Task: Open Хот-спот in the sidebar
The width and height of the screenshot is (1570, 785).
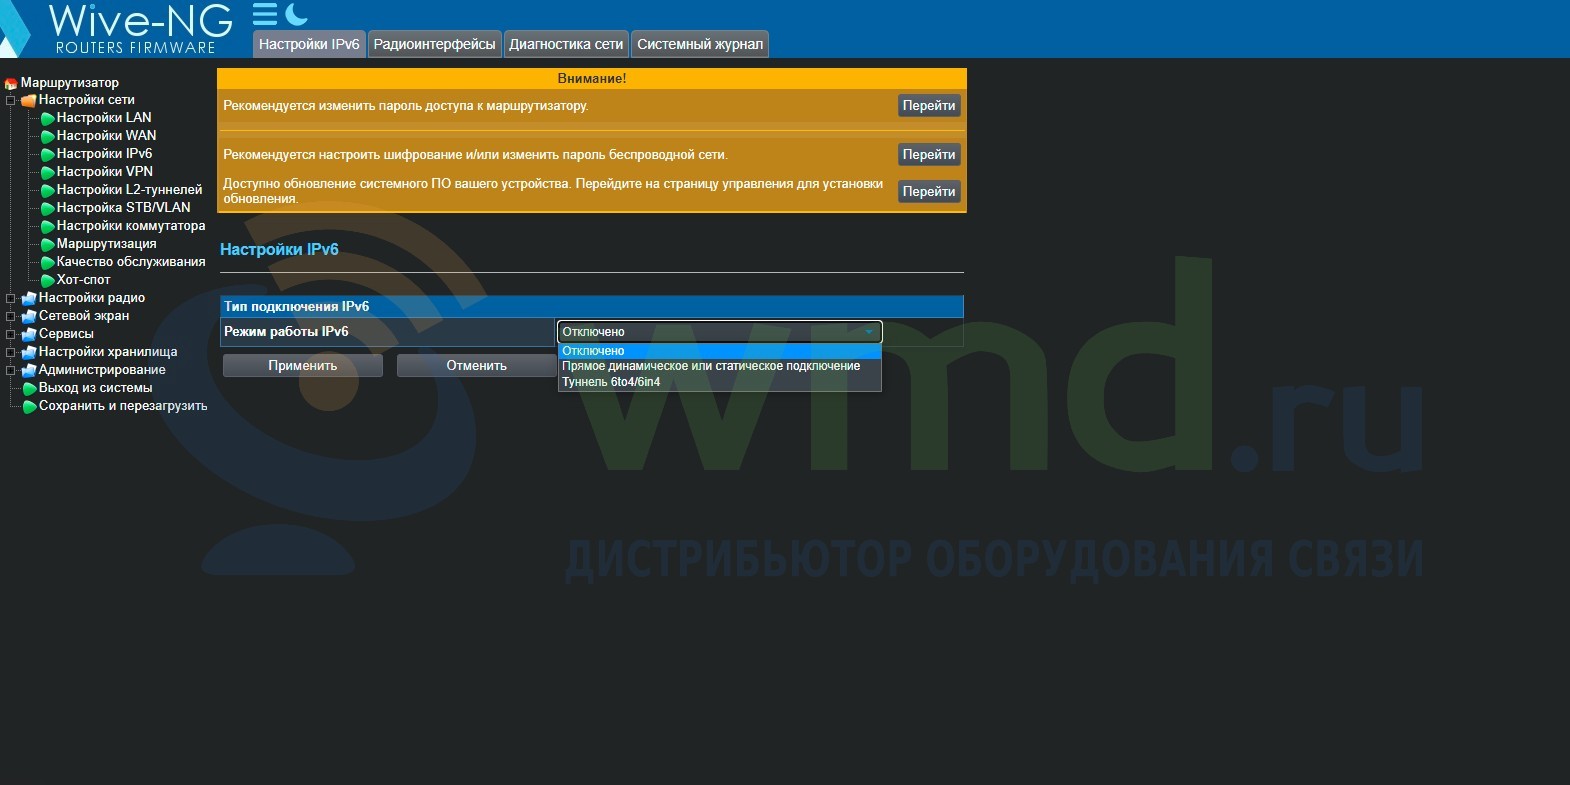Action: coord(83,280)
